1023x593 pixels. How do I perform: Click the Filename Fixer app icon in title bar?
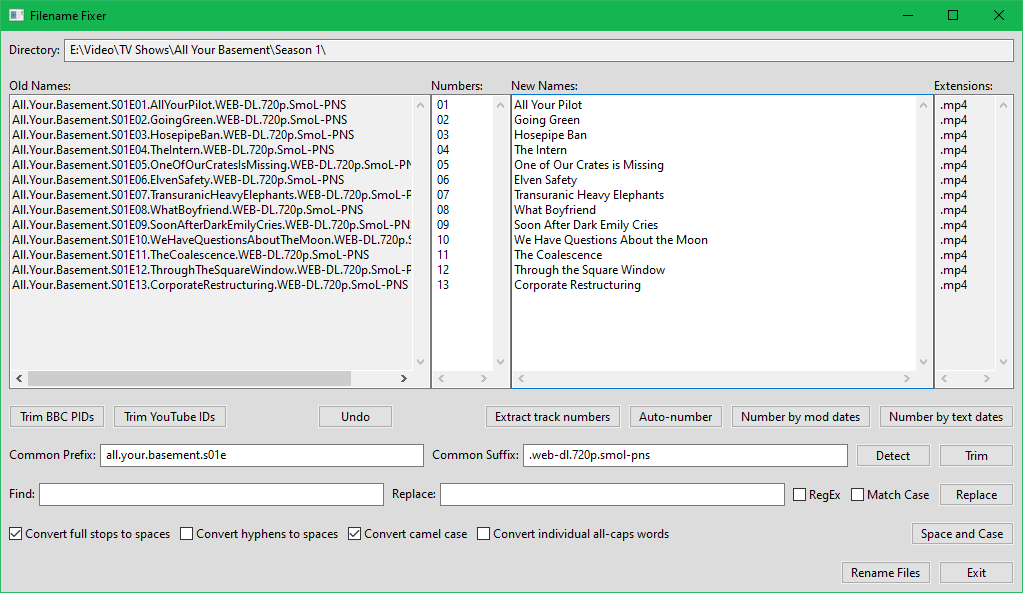point(16,16)
